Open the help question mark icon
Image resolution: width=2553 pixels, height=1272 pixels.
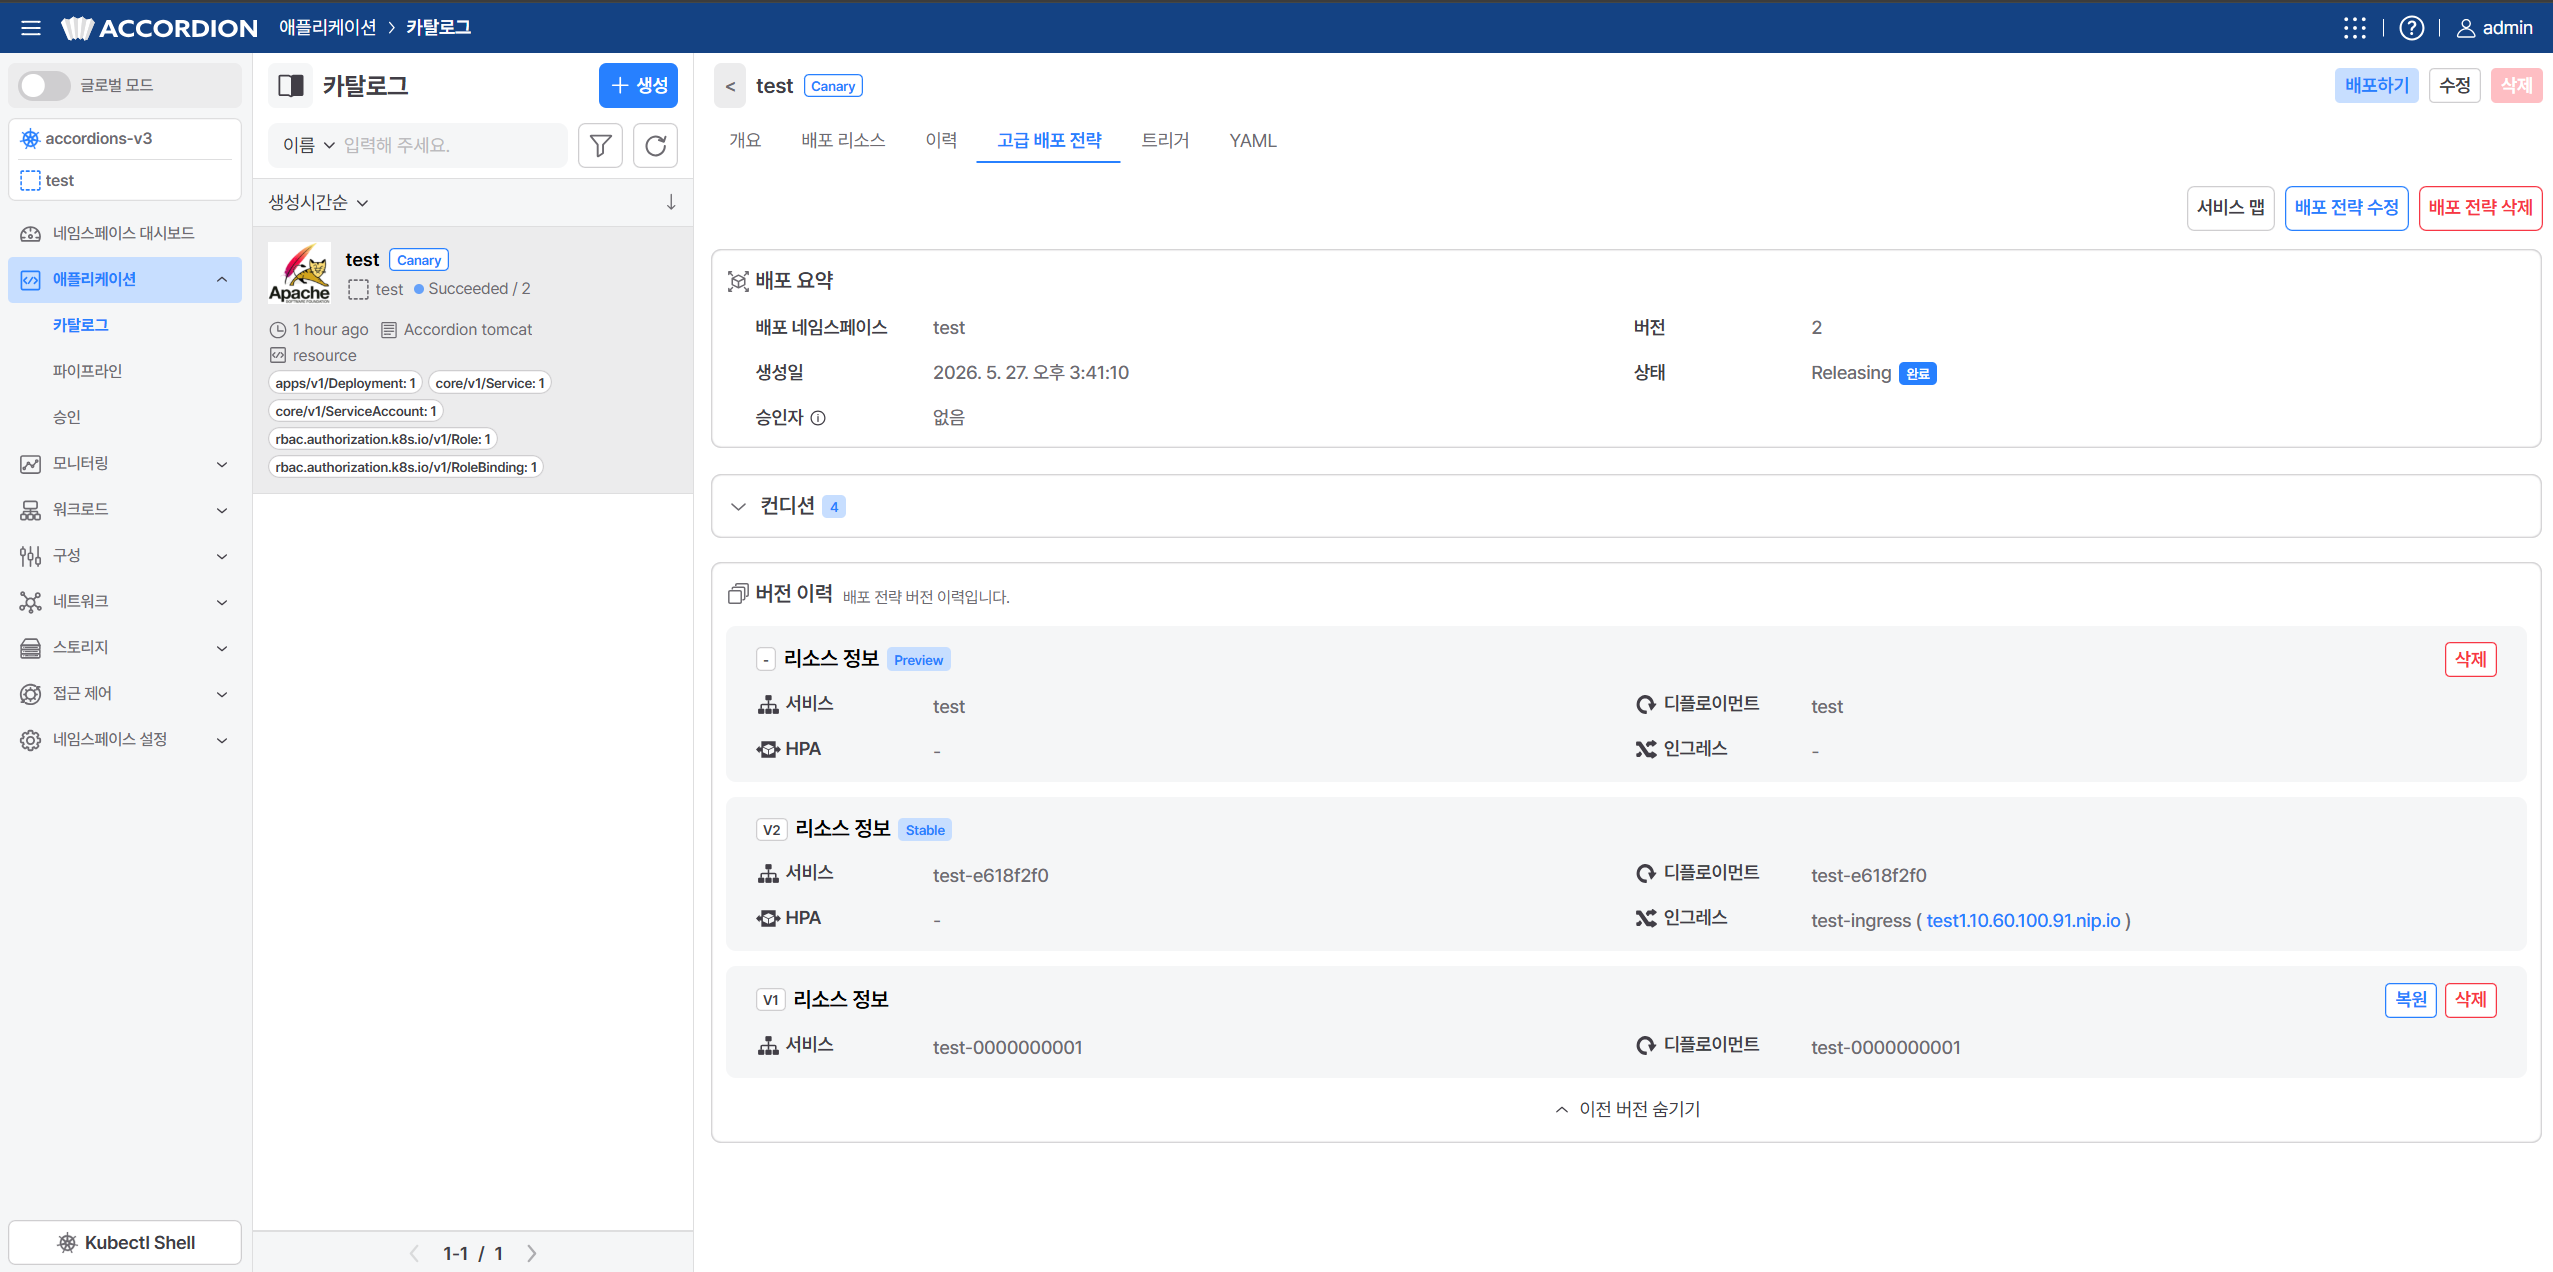[2411, 28]
